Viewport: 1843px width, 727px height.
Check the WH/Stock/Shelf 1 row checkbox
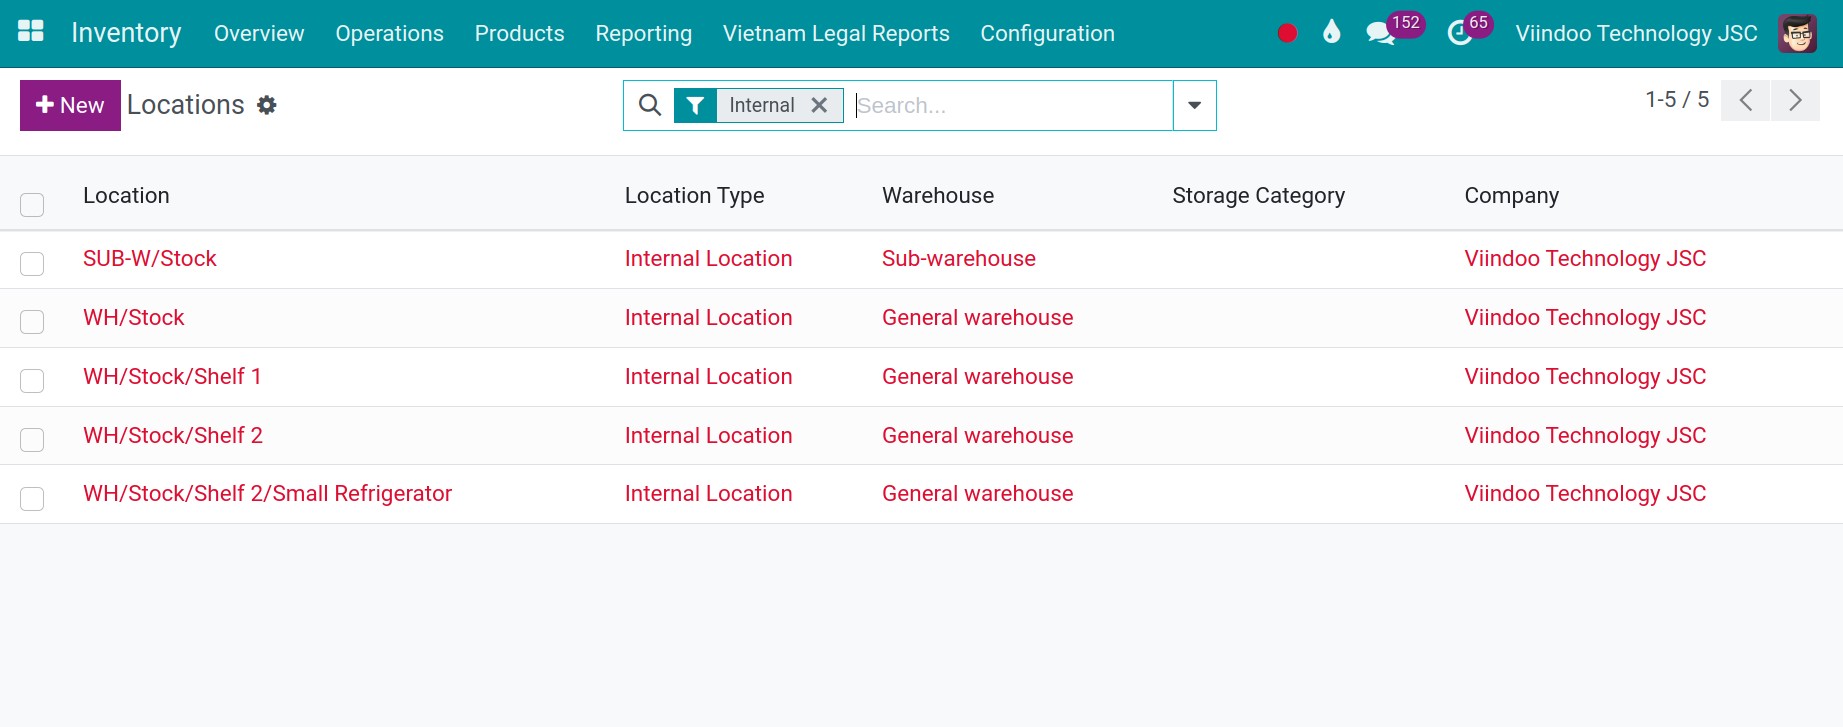pos(32,381)
